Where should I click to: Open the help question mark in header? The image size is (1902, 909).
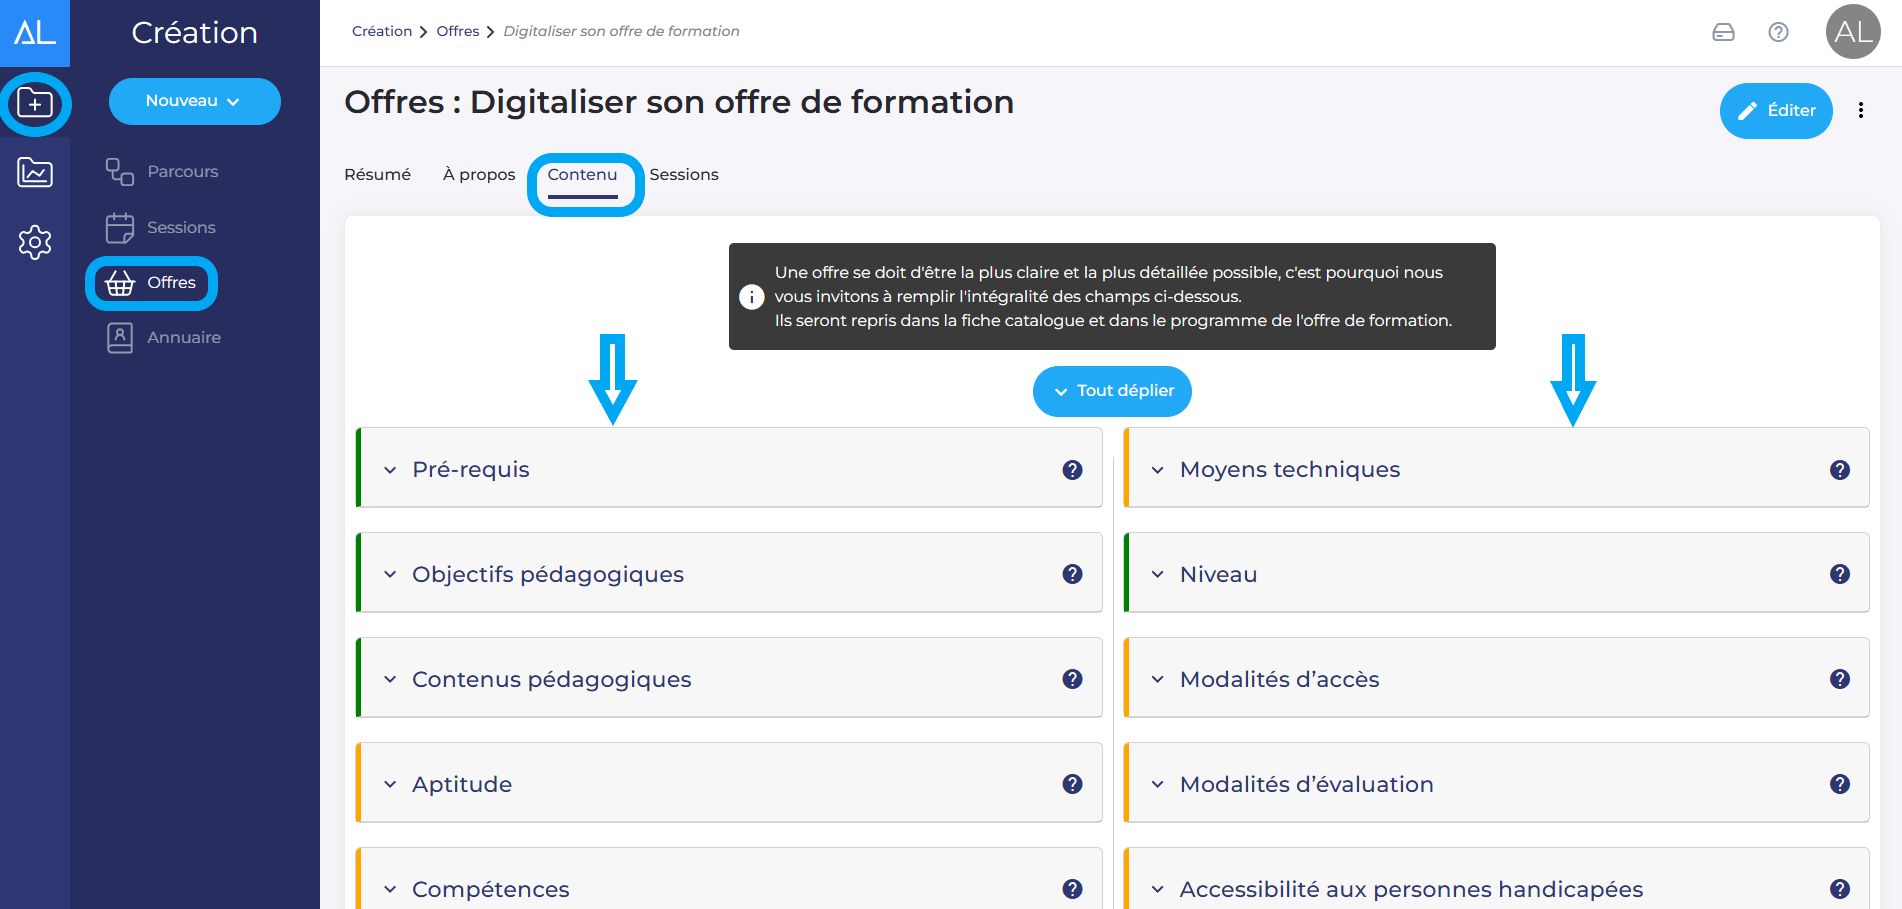[x=1778, y=32]
